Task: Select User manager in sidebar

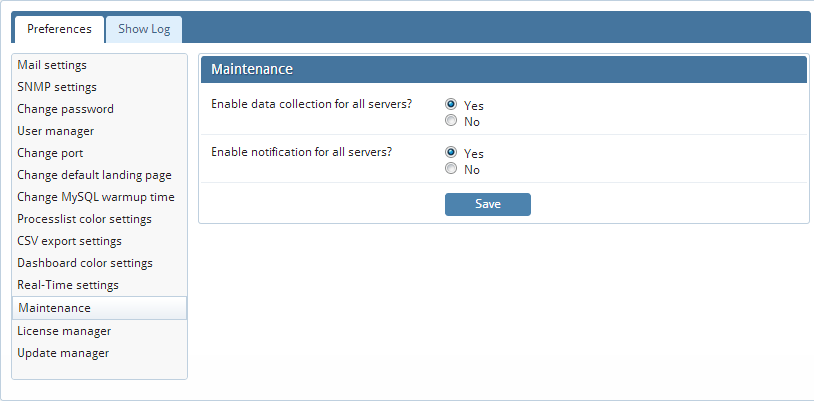Action: pyautogui.click(x=56, y=131)
